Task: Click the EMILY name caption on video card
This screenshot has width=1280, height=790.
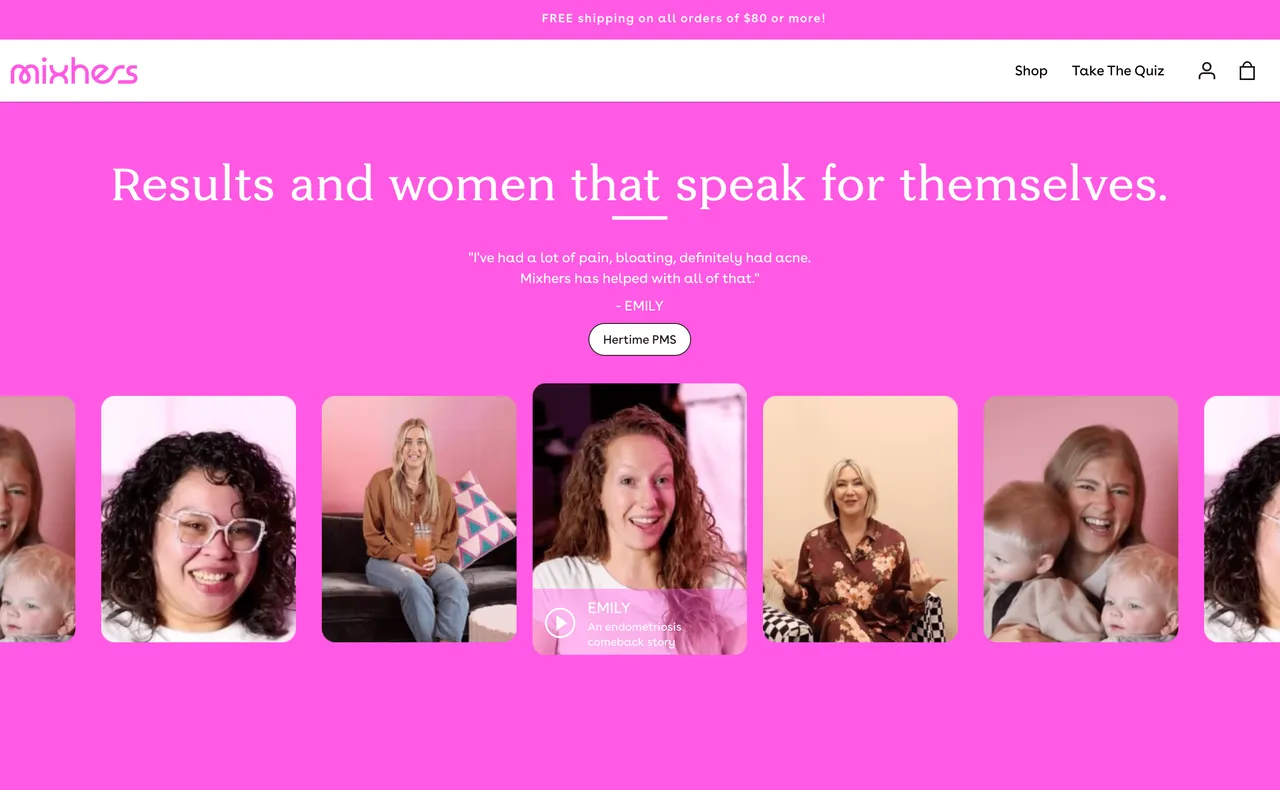Action: click(x=609, y=608)
